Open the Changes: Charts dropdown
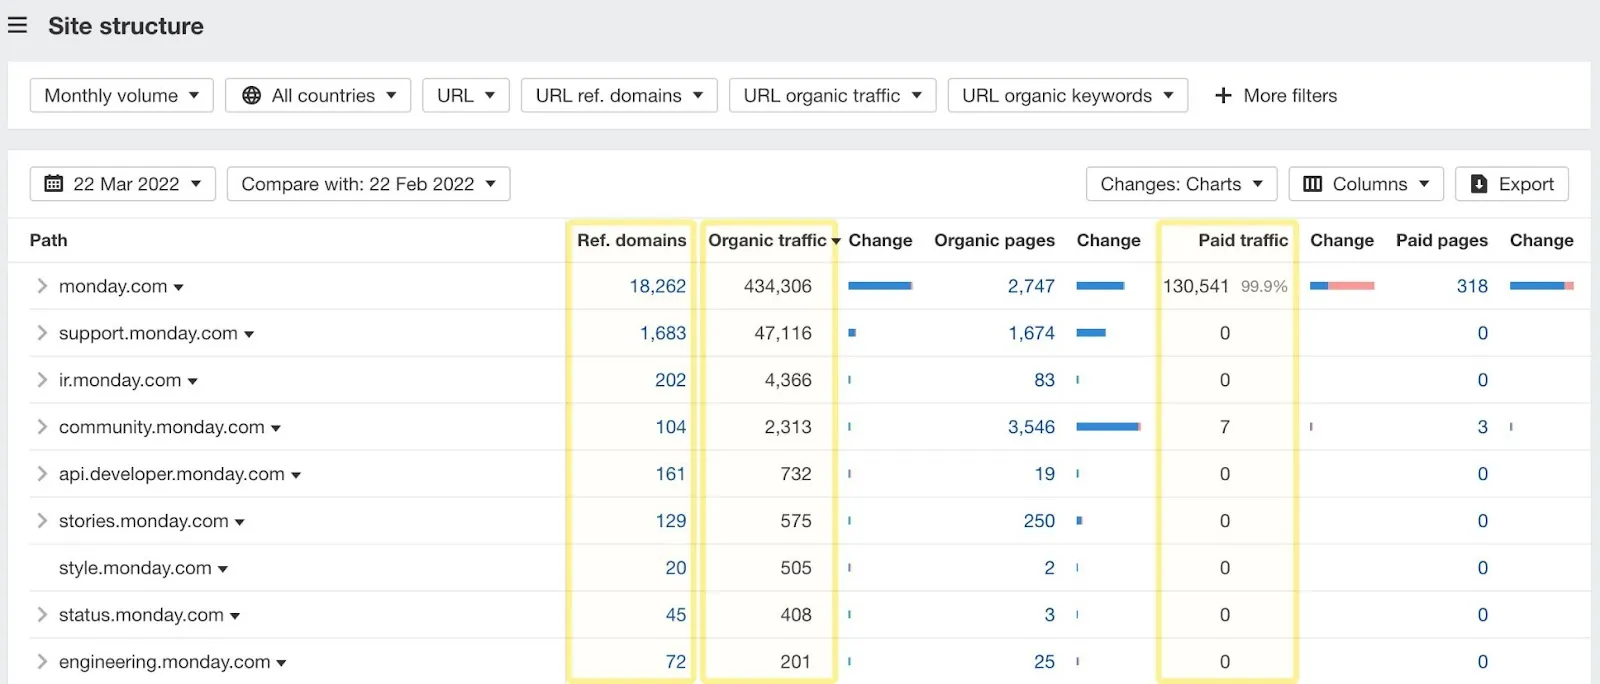Viewport: 1600px width, 684px height. coord(1182,184)
